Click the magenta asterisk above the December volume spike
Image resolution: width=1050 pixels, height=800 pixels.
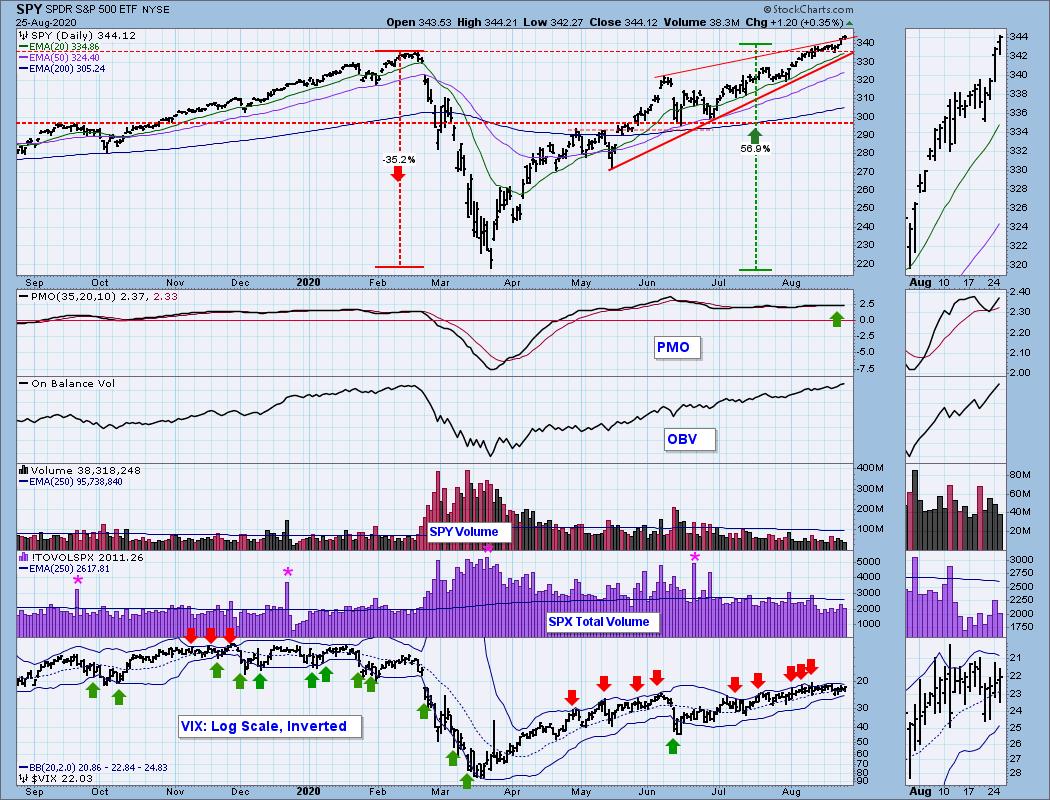coord(288,572)
